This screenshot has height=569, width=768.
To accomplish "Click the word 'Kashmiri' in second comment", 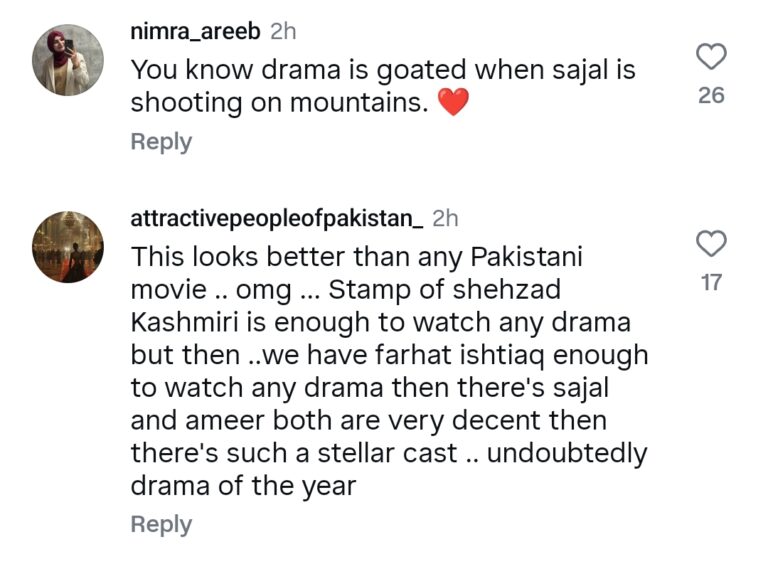I will pyautogui.click(x=188, y=322).
